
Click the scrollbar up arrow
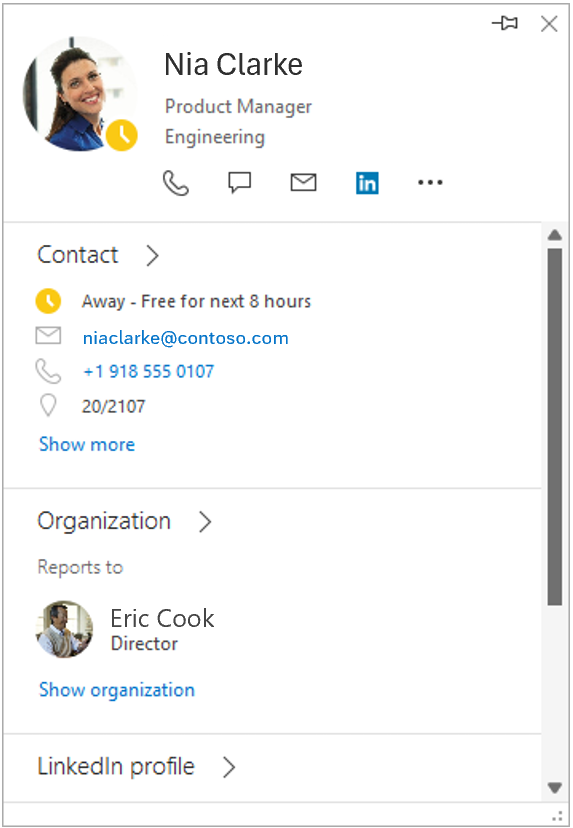click(x=555, y=235)
